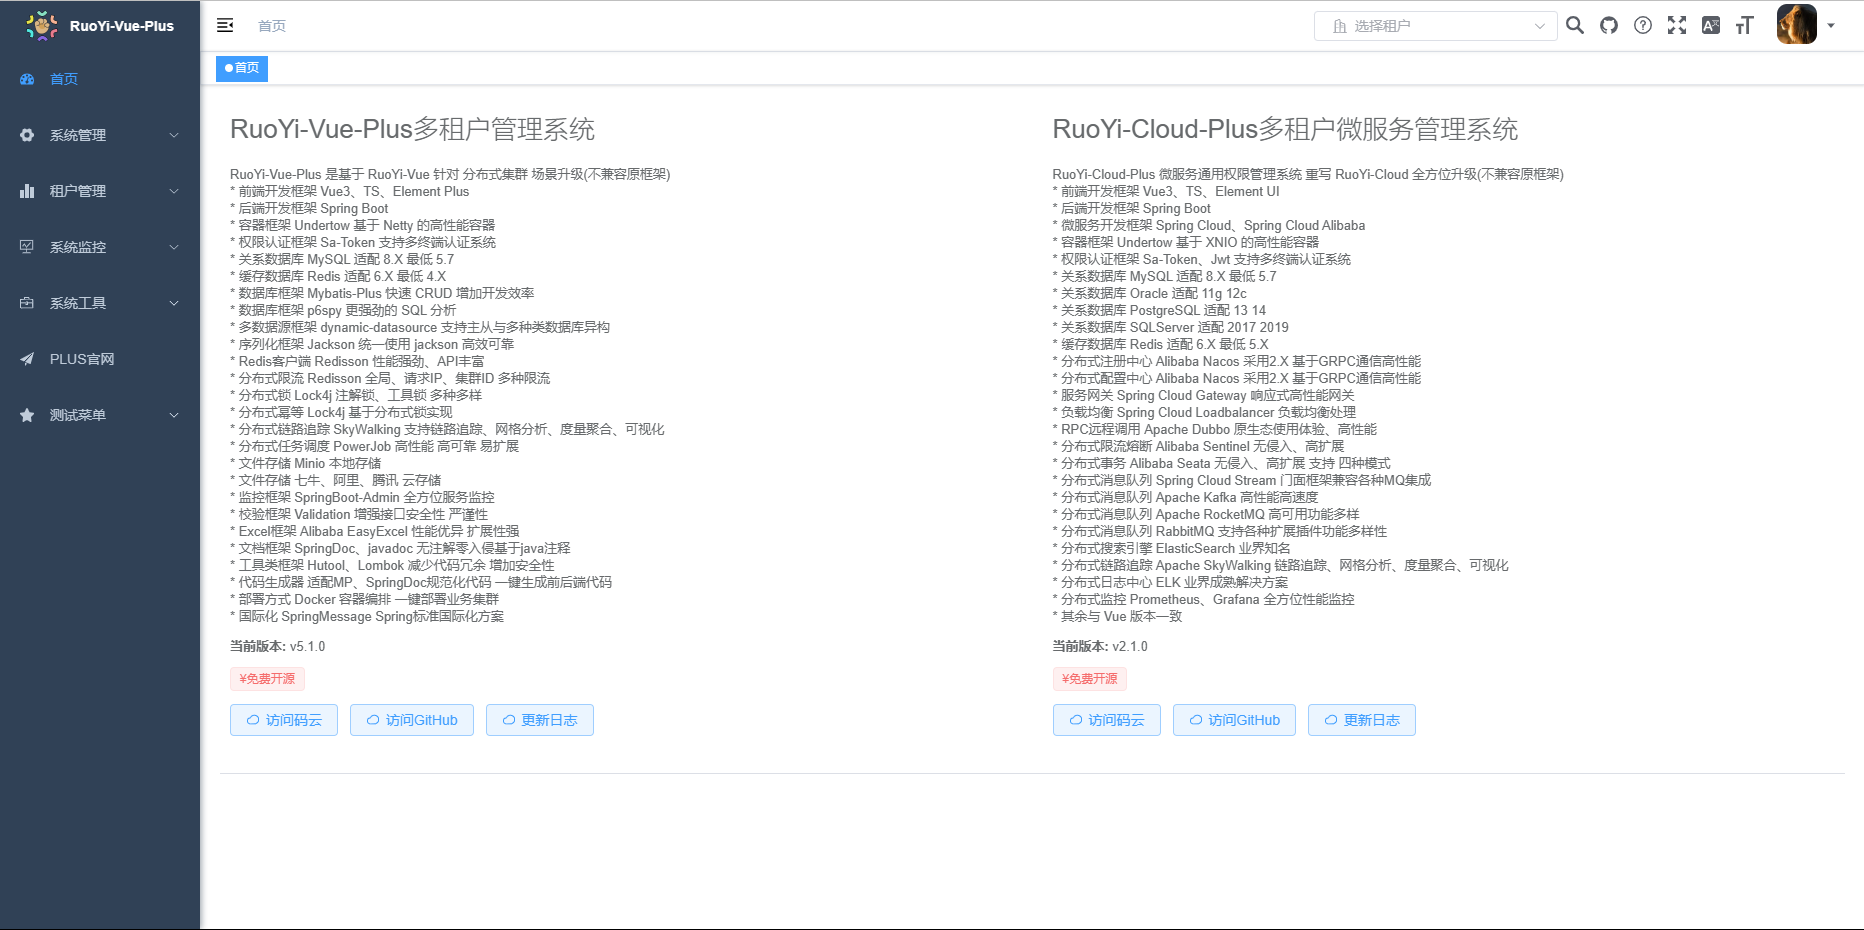This screenshot has height=930, width=1864.
Task: Click the line 服务网关 Spring Cloud Gateway
Action: 1204,396
